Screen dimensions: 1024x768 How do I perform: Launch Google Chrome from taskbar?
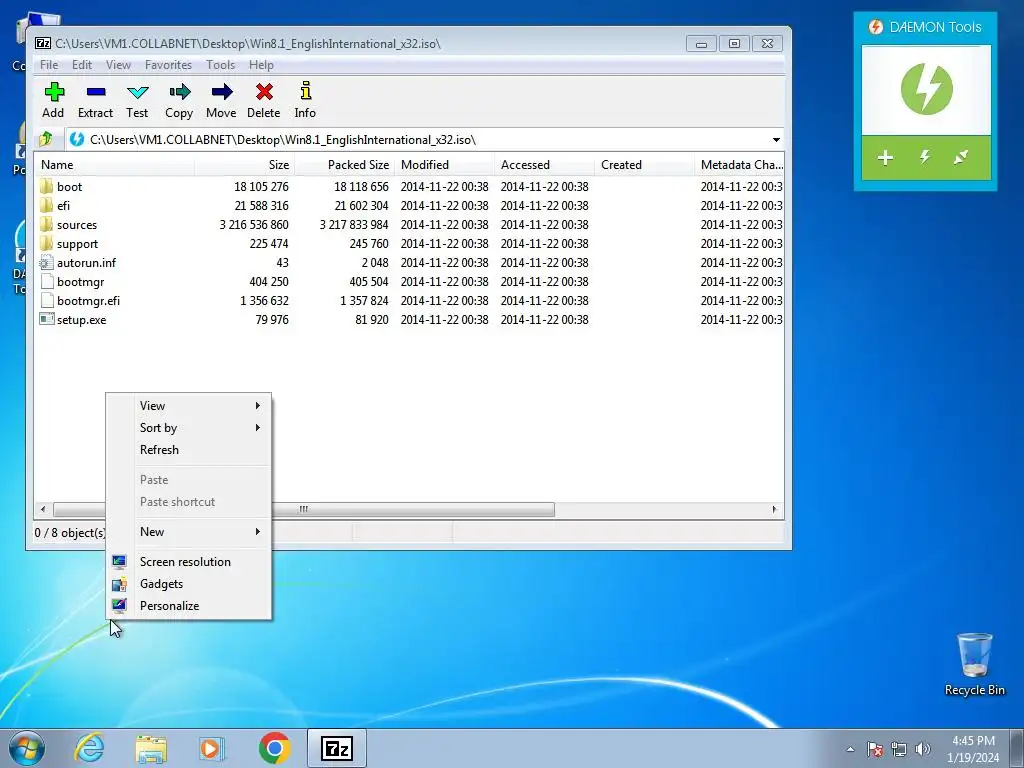click(274, 748)
